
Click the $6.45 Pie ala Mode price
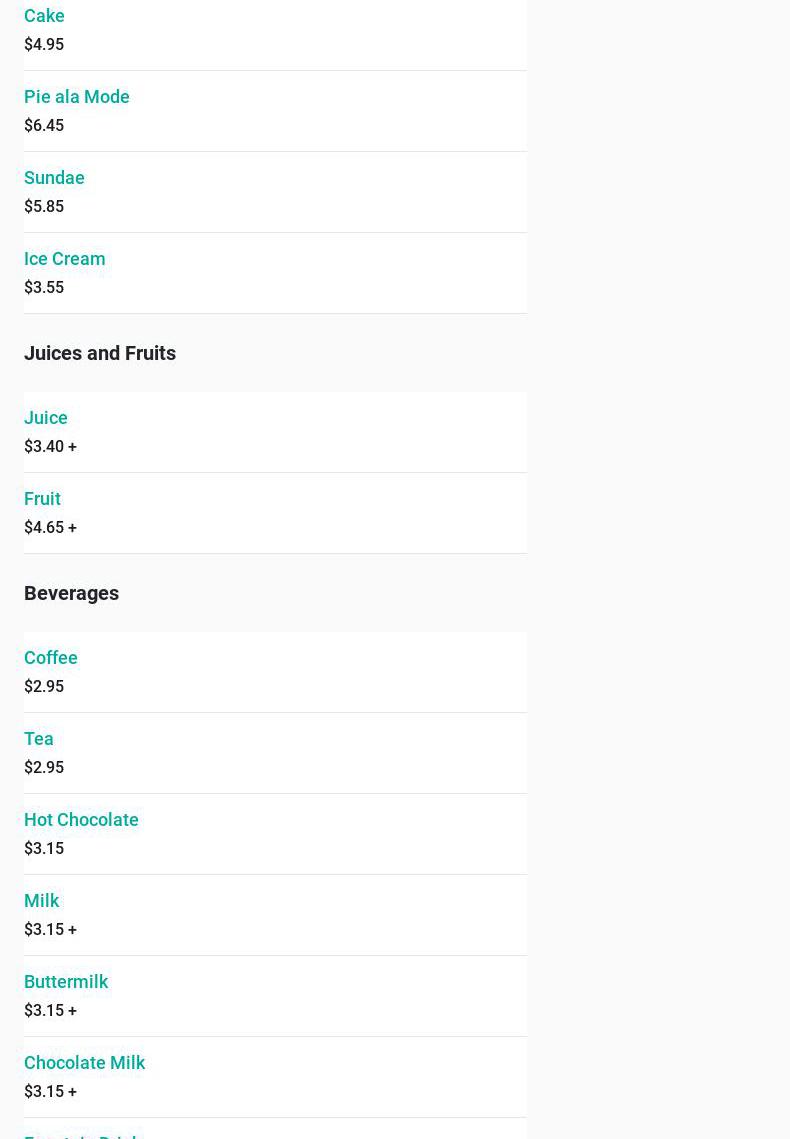click(44, 126)
